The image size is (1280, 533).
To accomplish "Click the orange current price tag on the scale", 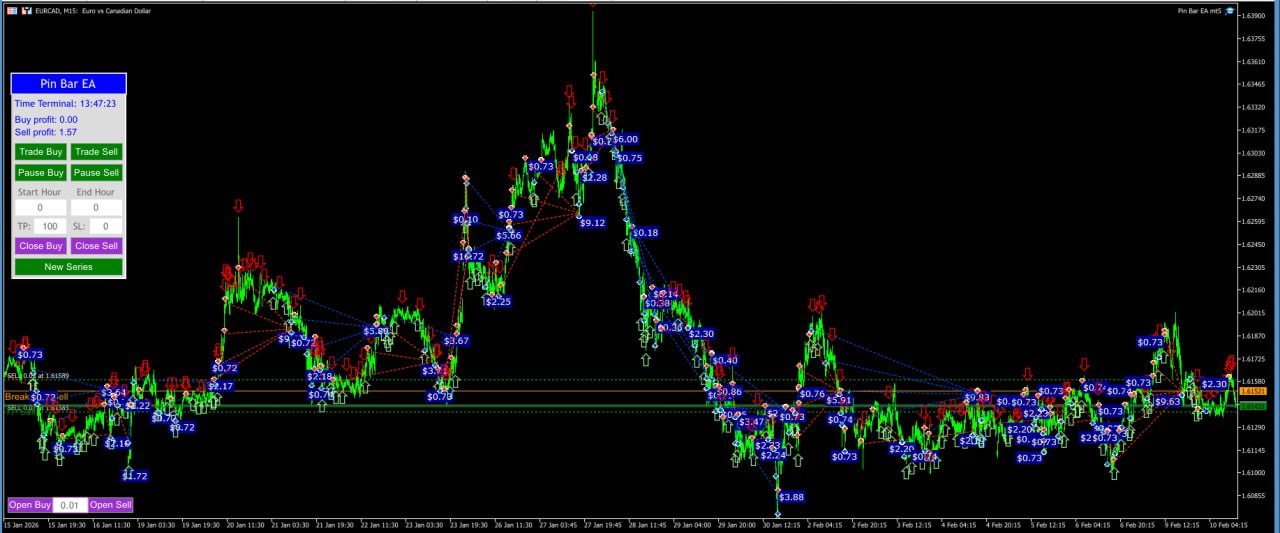I will click(1252, 392).
